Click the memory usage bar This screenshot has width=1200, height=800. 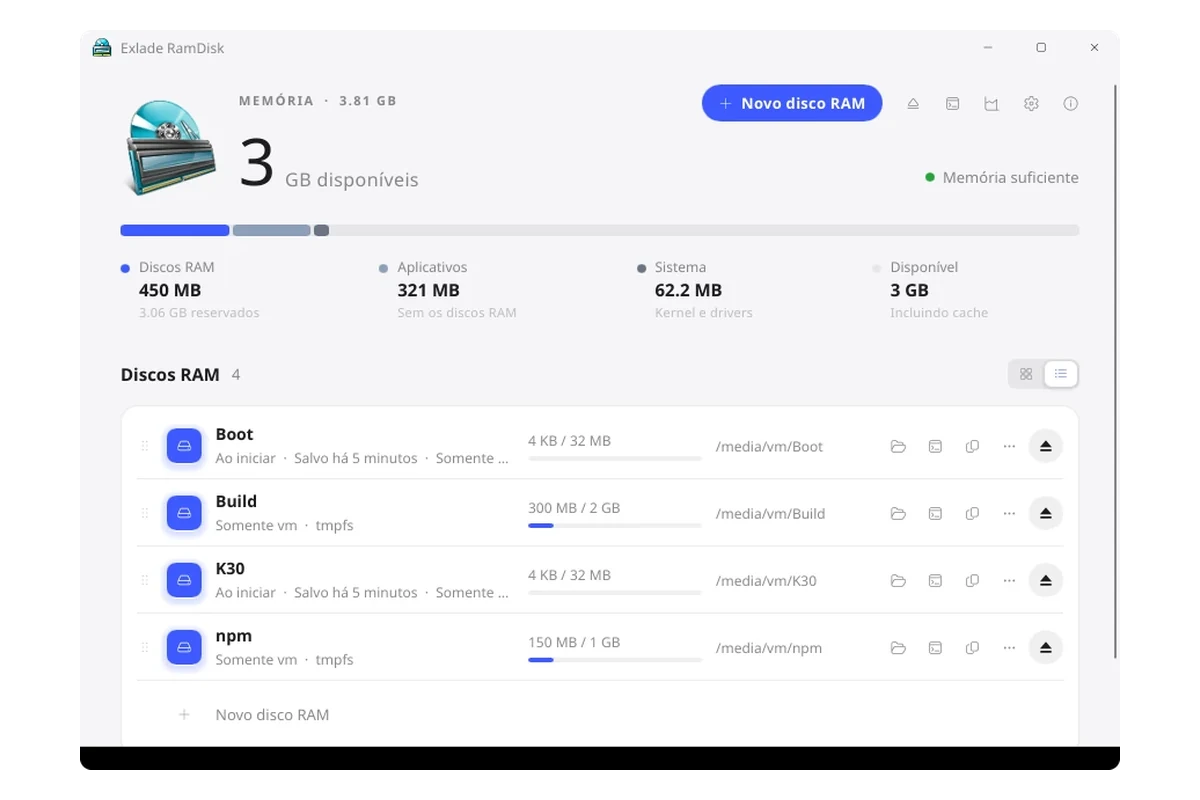pos(600,230)
